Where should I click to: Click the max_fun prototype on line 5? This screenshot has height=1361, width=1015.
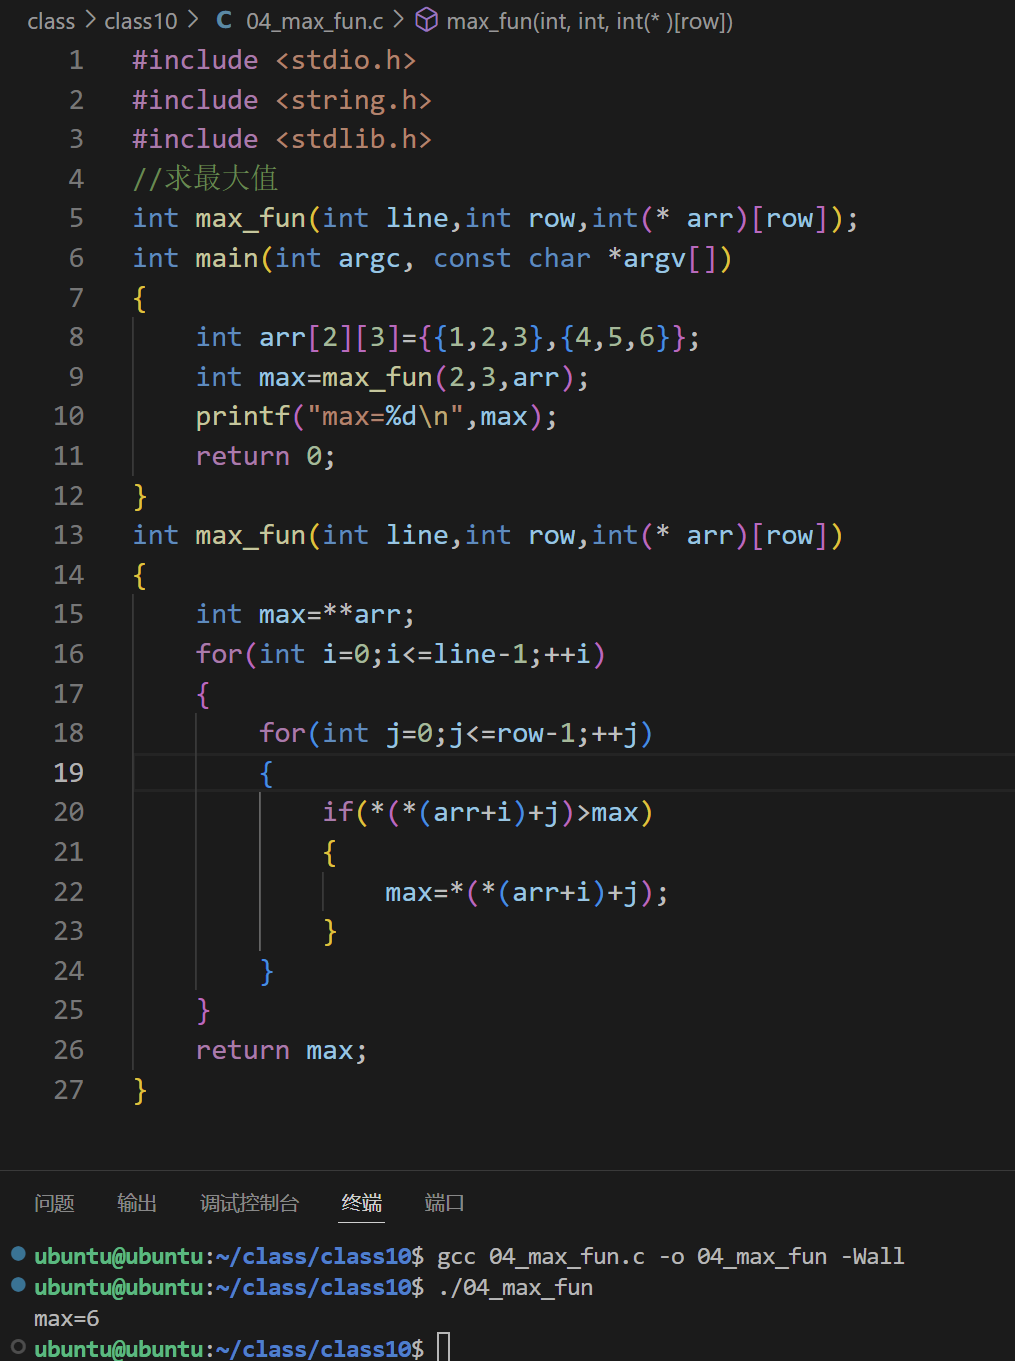(x=495, y=218)
